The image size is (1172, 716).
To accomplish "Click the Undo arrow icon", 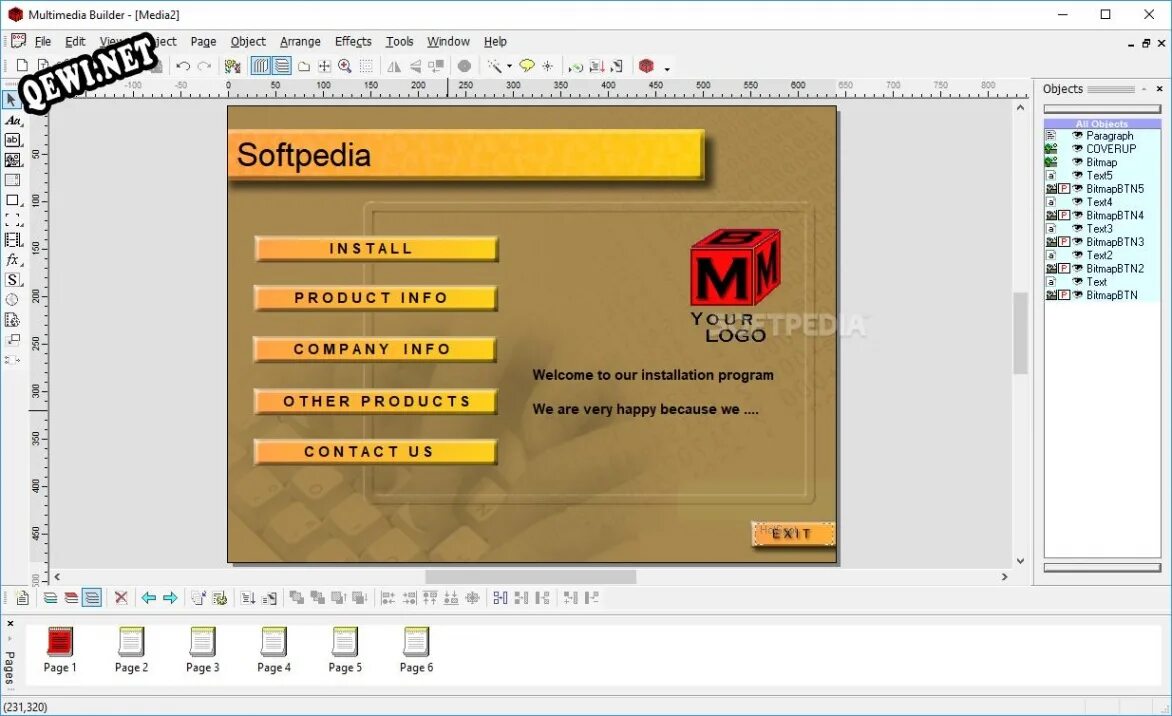I will [183, 67].
